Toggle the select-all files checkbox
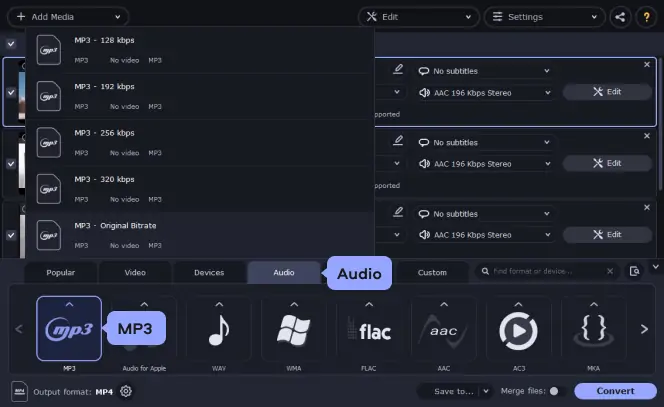The image size is (664, 407). (x=11, y=44)
